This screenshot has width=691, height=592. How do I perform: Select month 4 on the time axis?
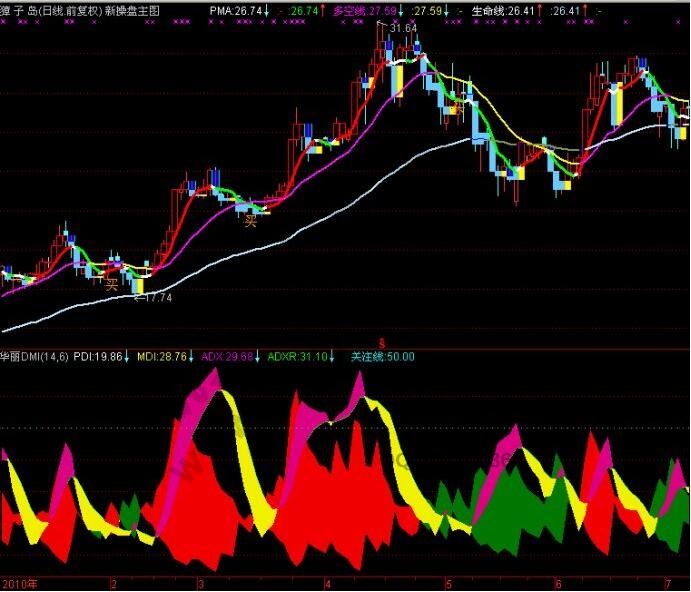(327, 583)
